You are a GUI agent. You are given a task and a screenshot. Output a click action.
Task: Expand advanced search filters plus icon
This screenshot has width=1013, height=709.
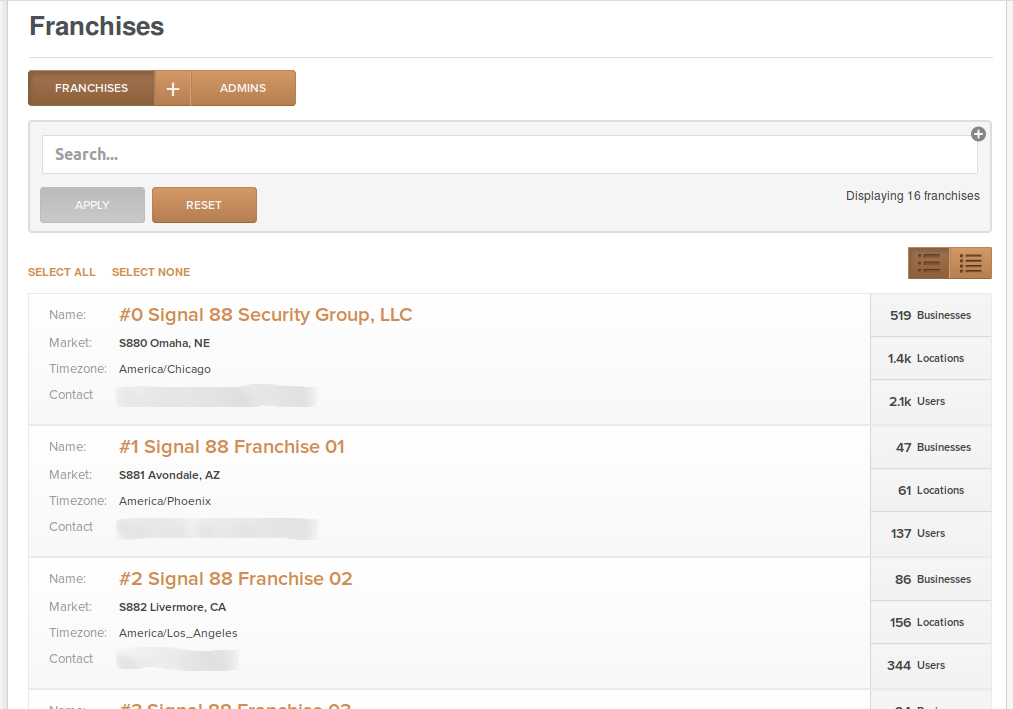tap(978, 134)
